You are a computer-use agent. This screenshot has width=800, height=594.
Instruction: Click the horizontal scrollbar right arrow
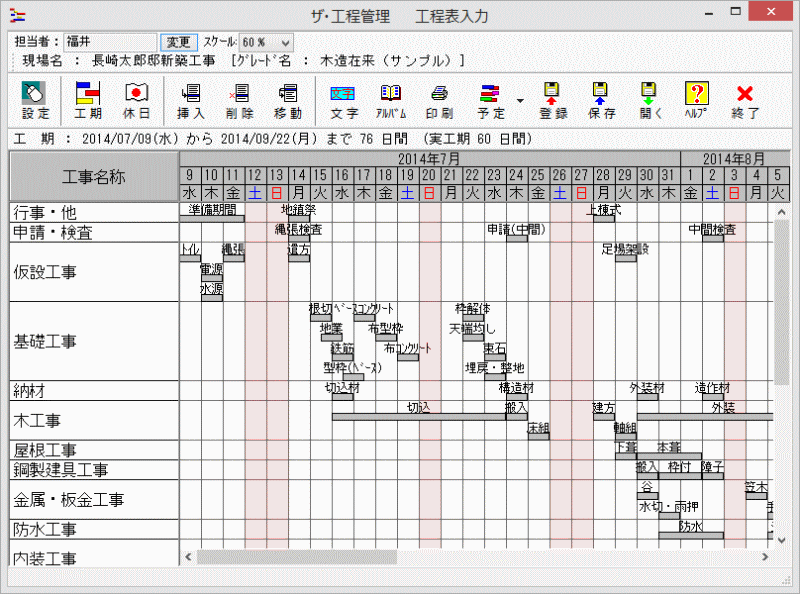pyautogui.click(x=765, y=557)
